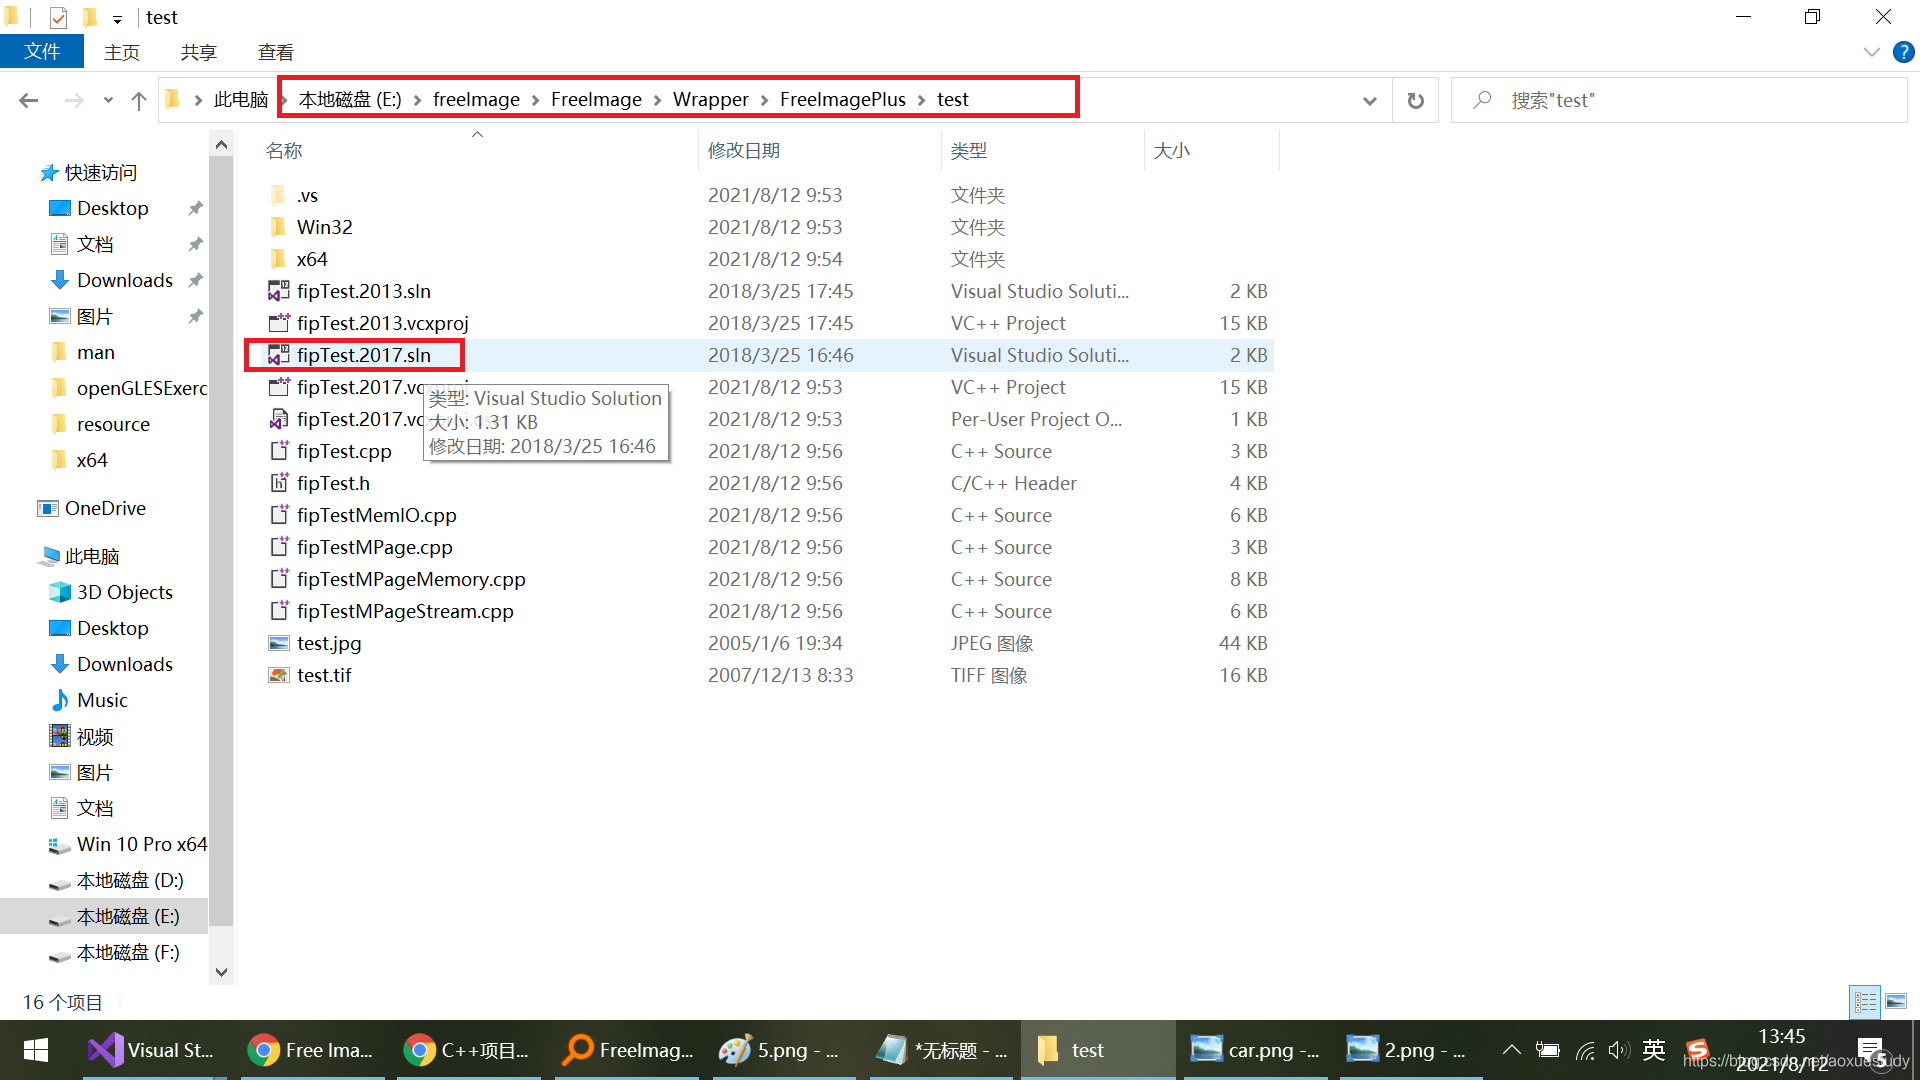1920x1080 pixels.
Task: Open the Help question mark icon
Action: (1903, 52)
